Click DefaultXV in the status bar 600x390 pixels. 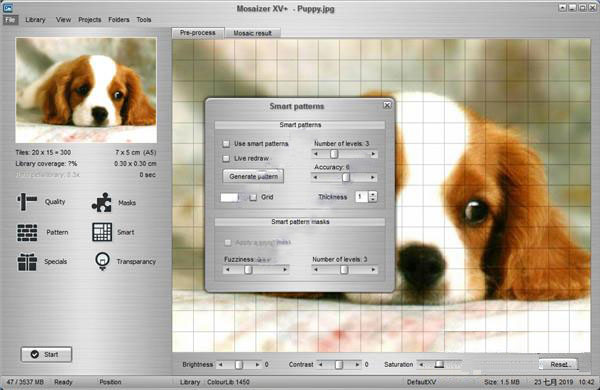click(x=421, y=382)
